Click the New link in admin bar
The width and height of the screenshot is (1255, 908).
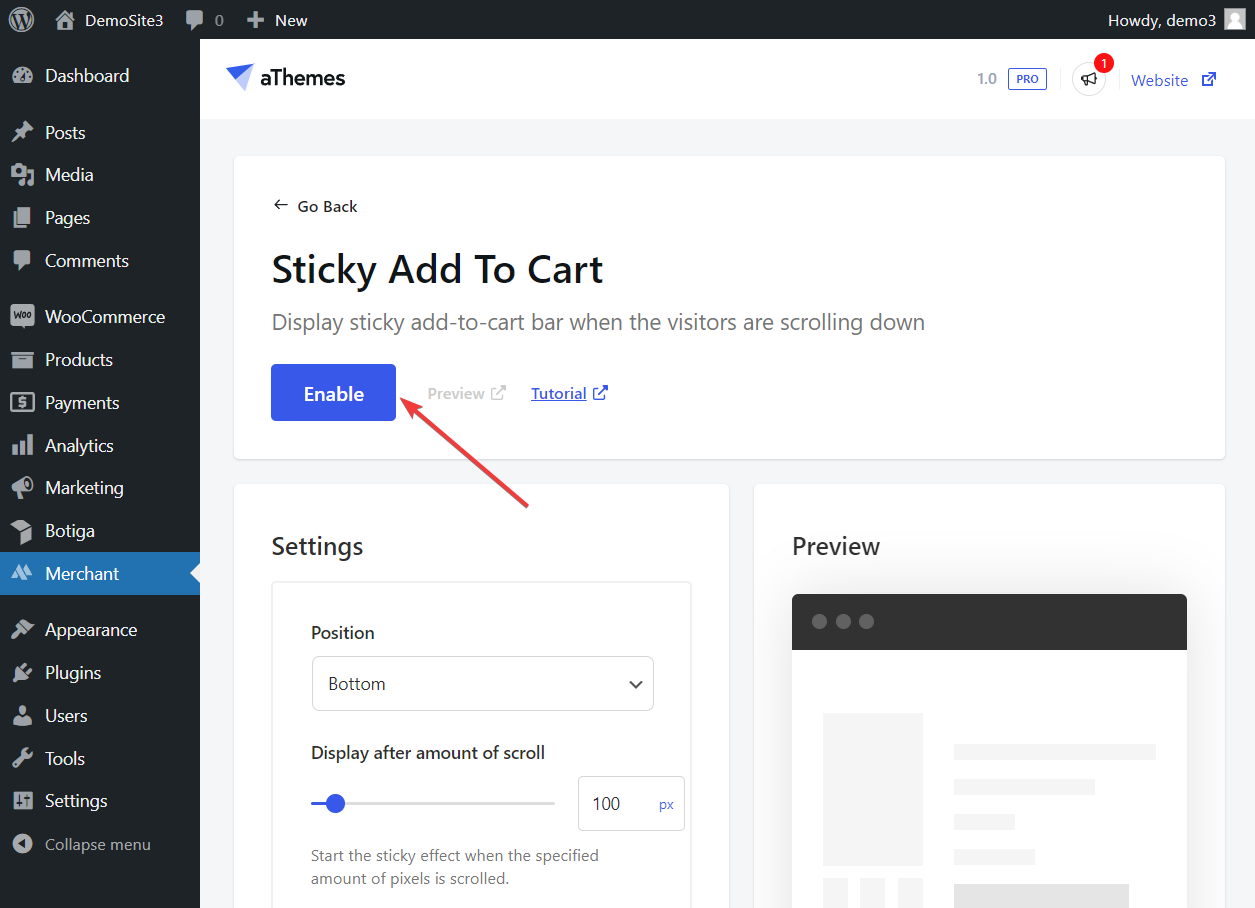point(291,20)
